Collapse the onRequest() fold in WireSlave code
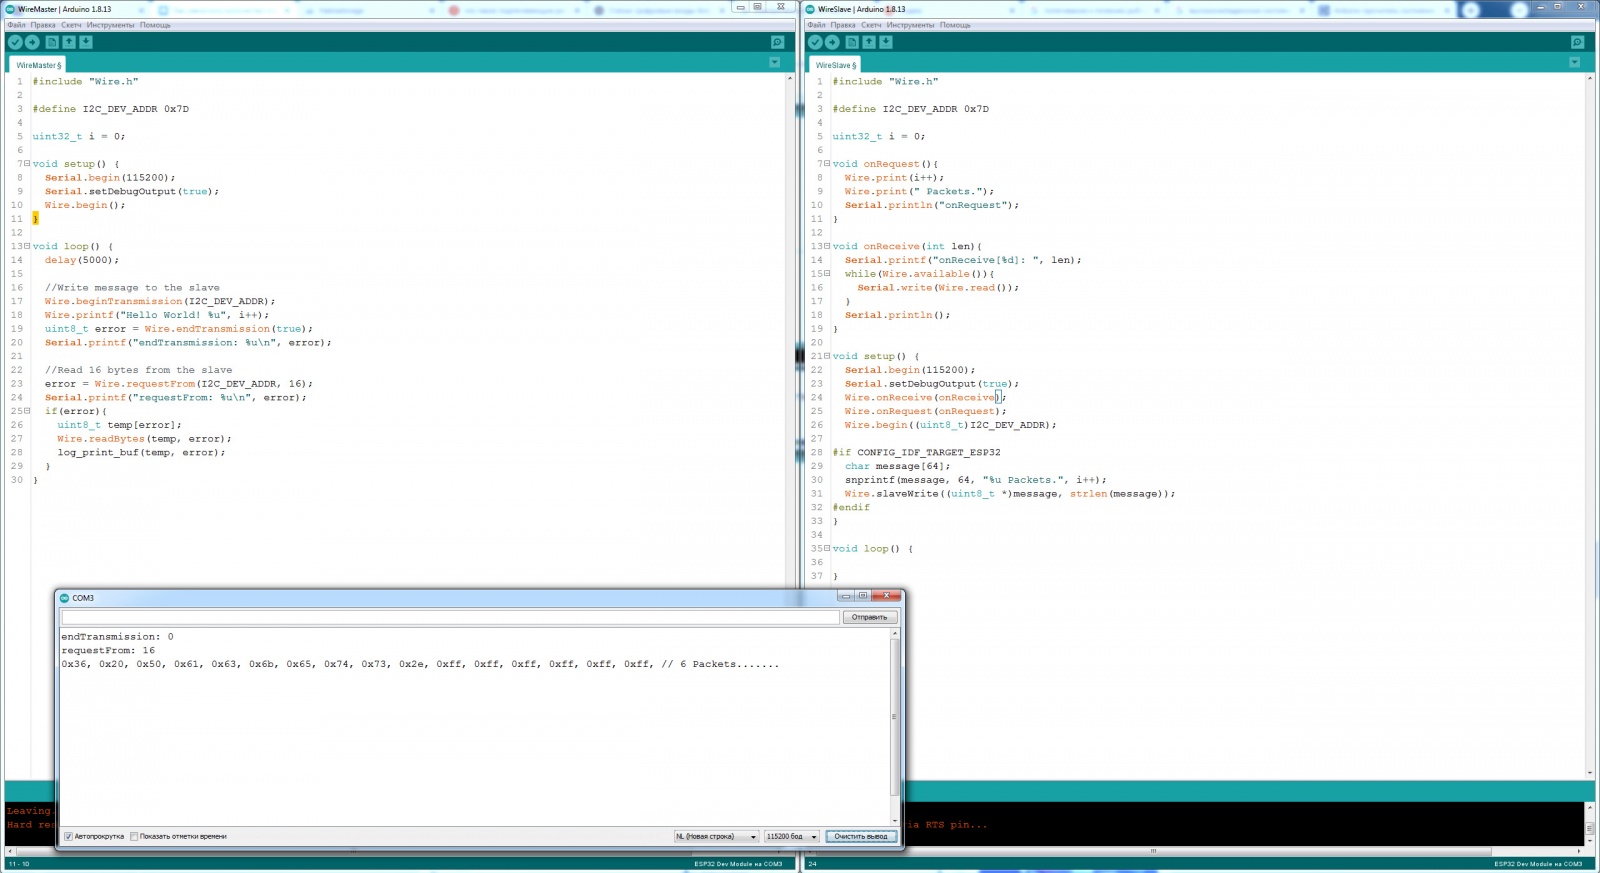 (827, 164)
